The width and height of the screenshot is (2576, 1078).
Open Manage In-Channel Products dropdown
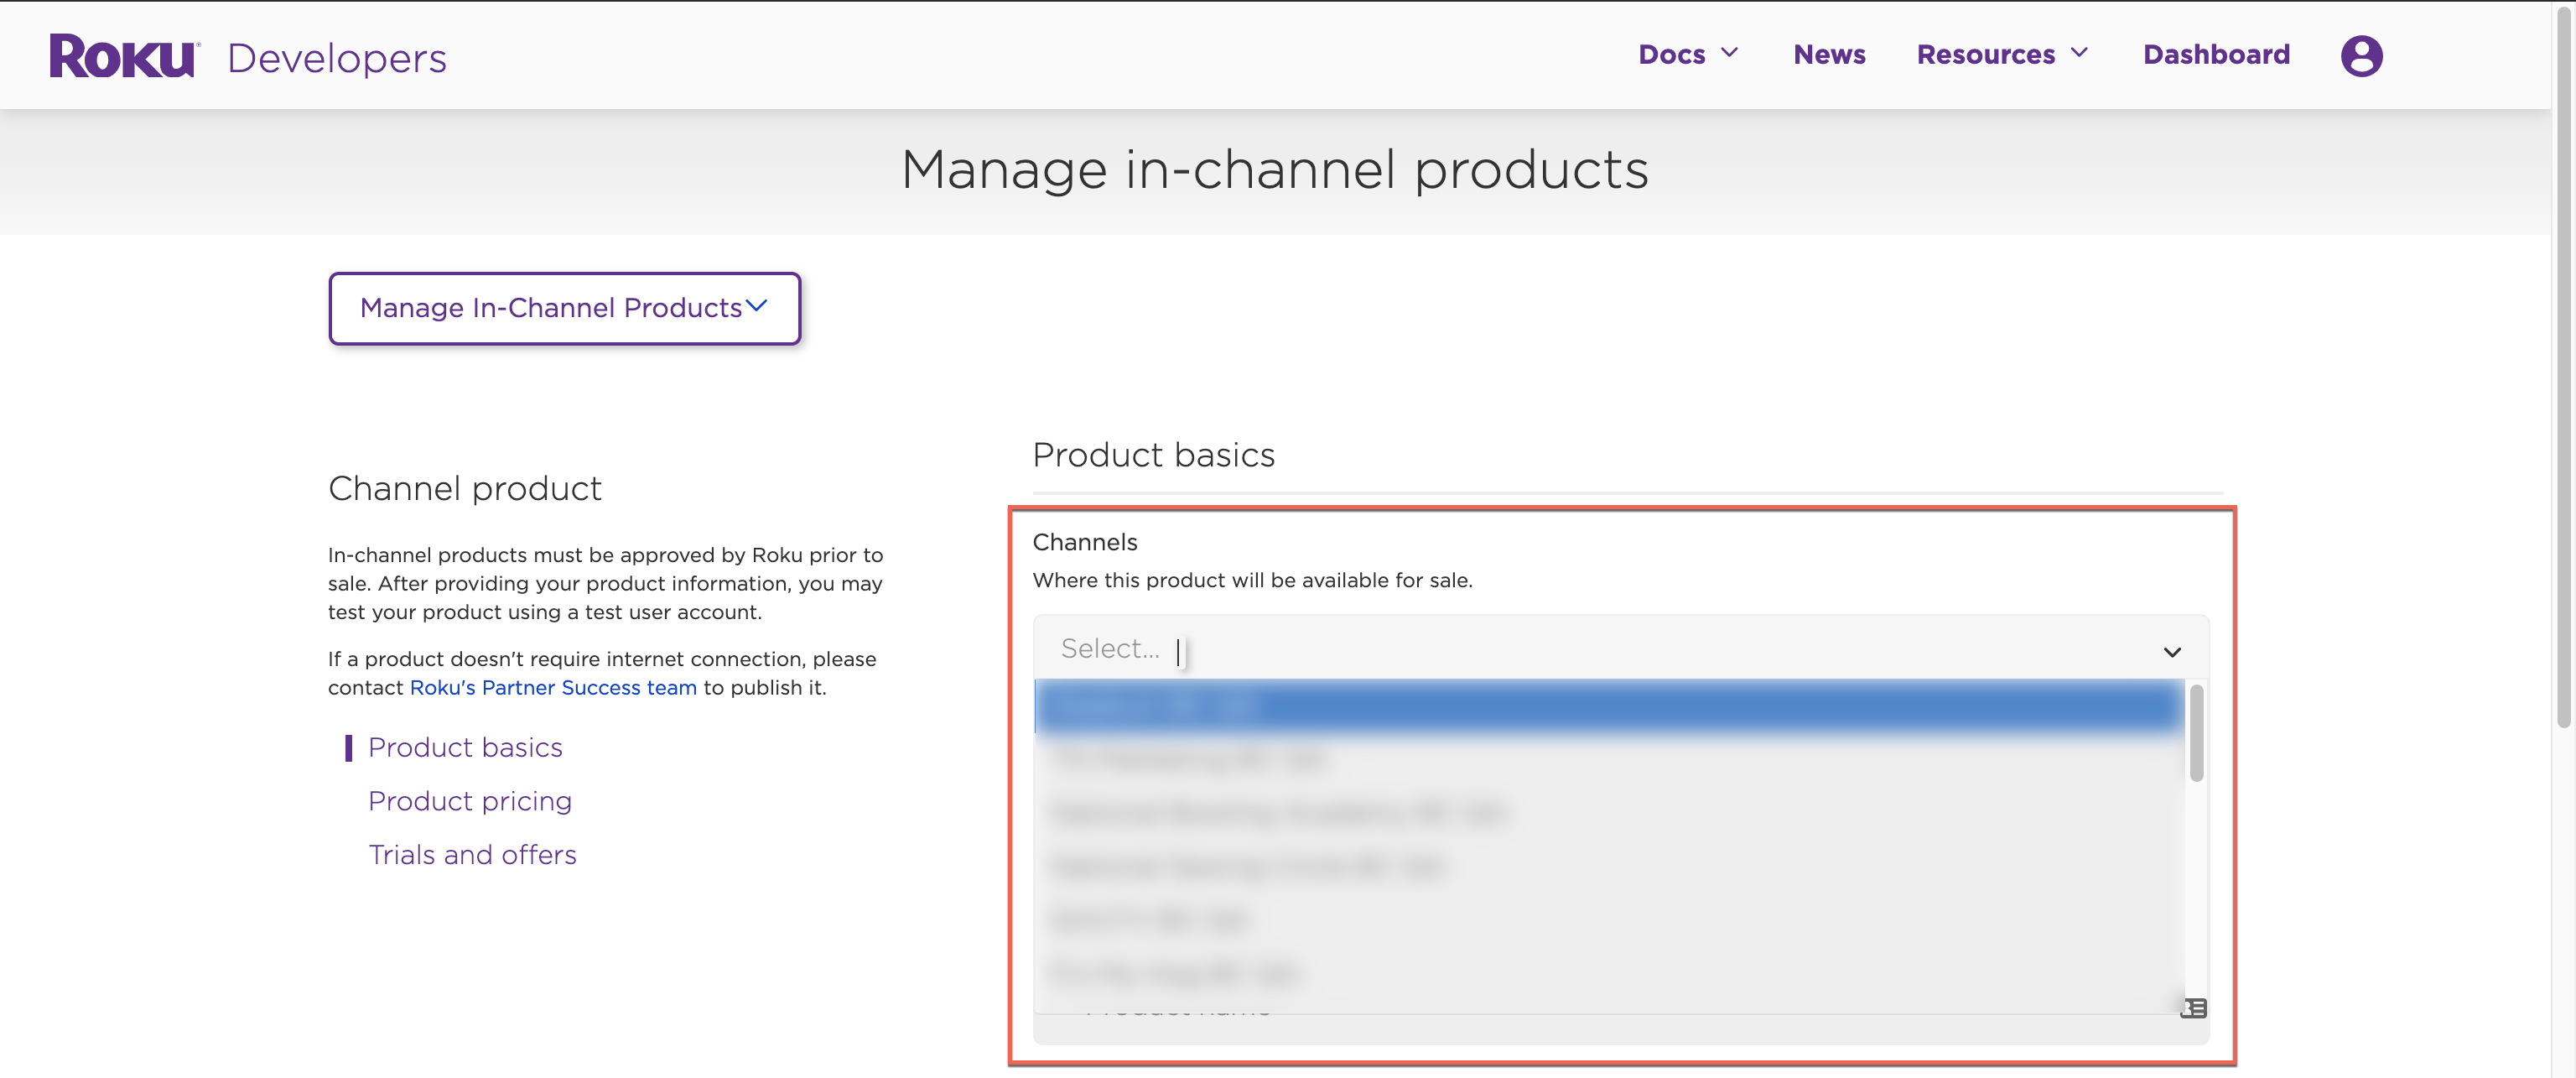click(564, 308)
